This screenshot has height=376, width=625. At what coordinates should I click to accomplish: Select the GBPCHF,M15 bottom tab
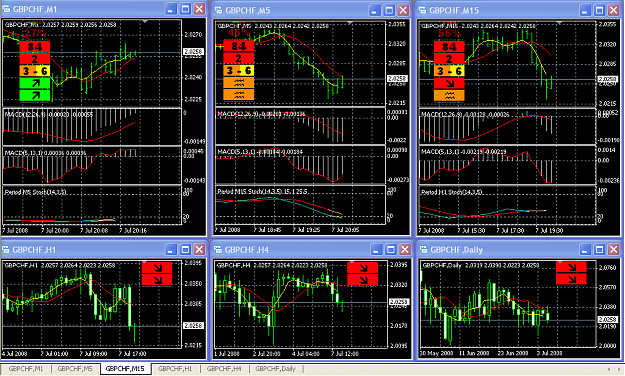(x=125, y=369)
